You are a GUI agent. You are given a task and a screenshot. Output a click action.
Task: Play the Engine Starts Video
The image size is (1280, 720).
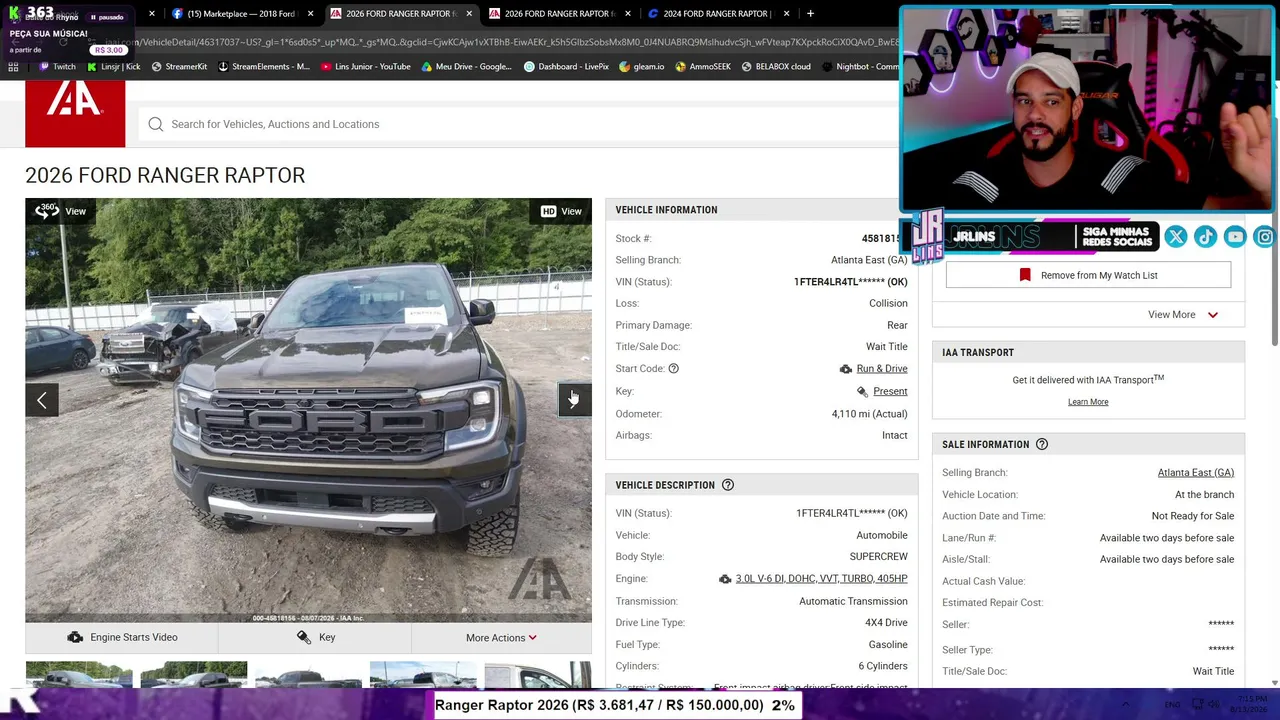coord(121,638)
